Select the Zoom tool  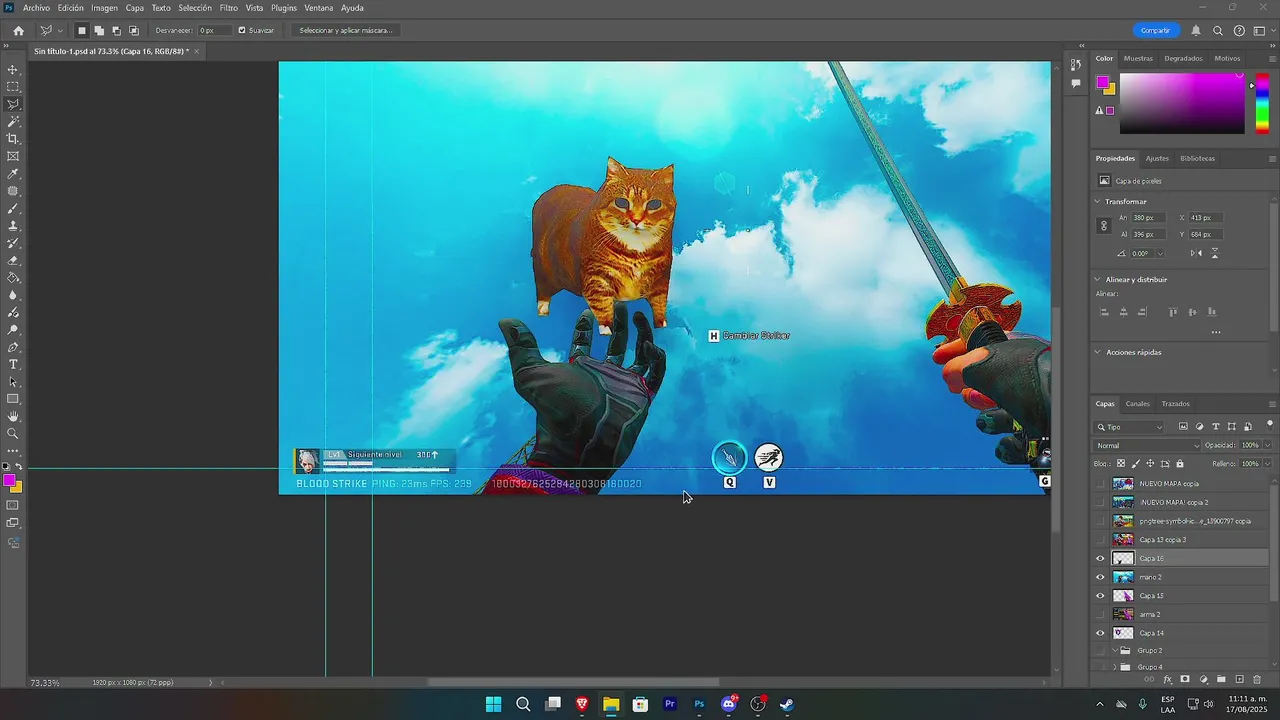click(x=13, y=434)
